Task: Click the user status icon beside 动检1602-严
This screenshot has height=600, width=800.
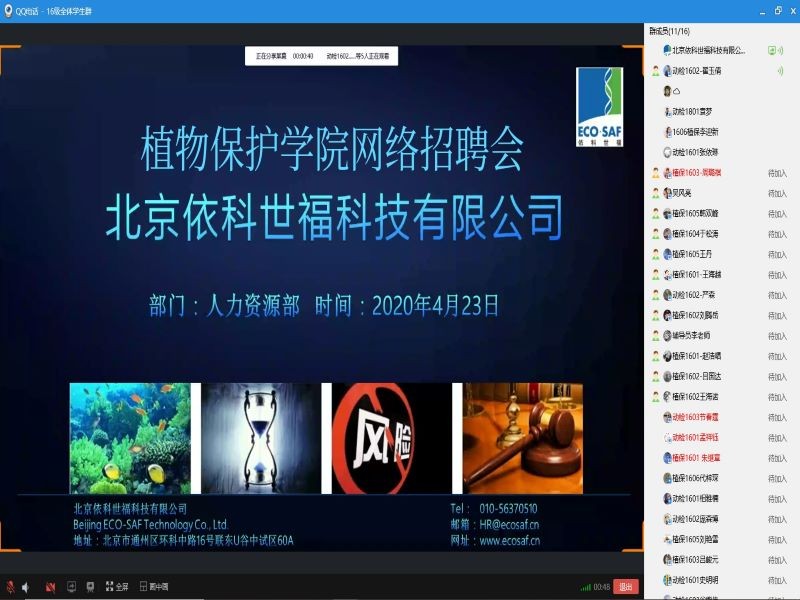Action: pyautogui.click(x=656, y=295)
